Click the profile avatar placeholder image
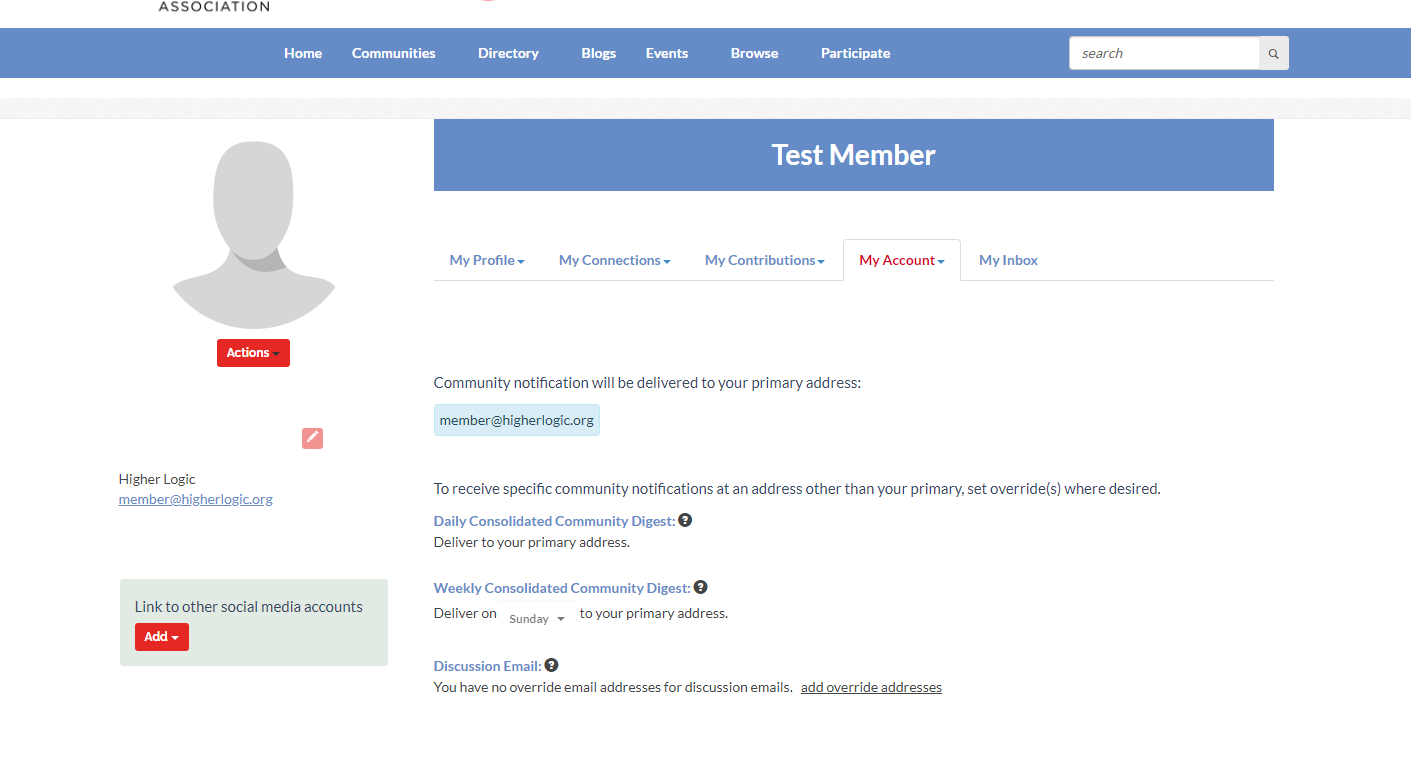This screenshot has height=765, width=1411. click(x=254, y=235)
